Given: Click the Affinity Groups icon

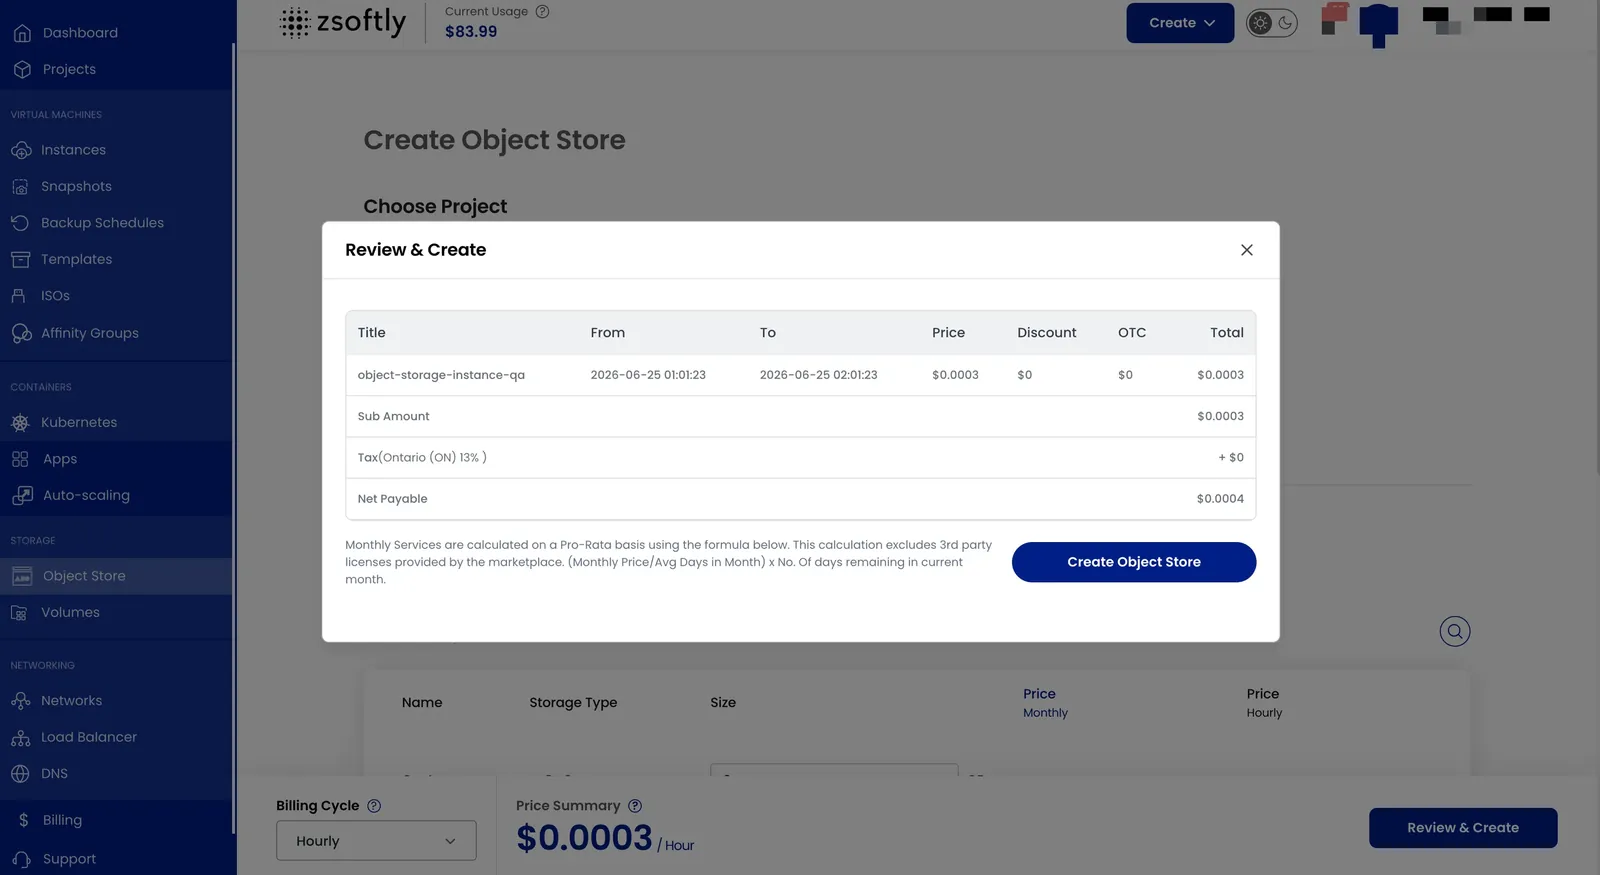Looking at the screenshot, I should pos(21,333).
